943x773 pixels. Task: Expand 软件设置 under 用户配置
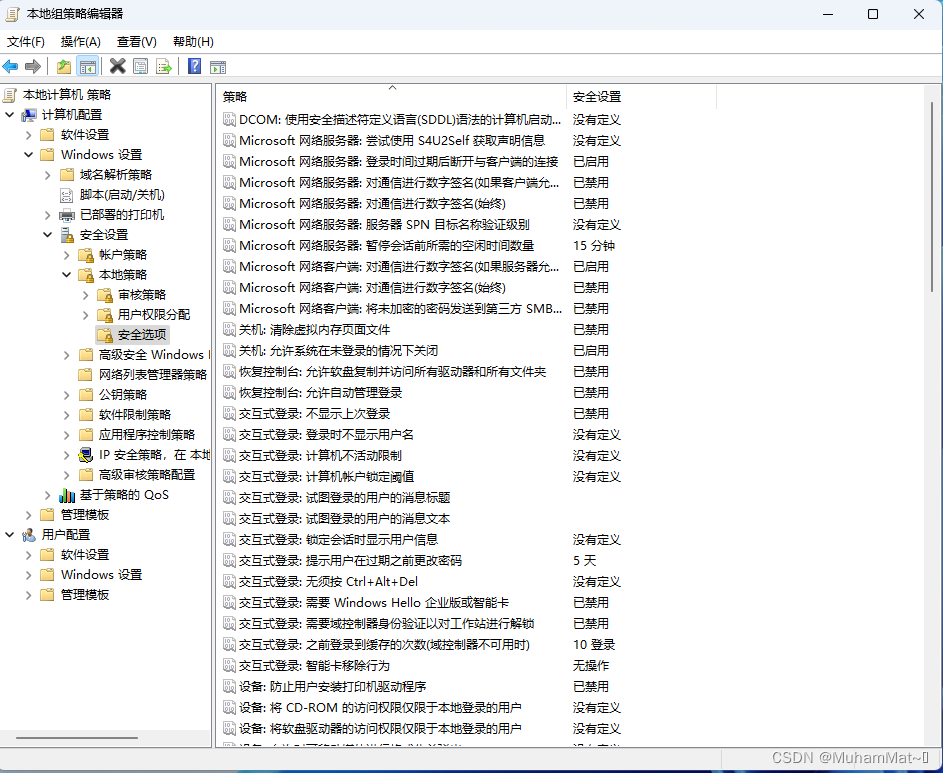(28, 555)
